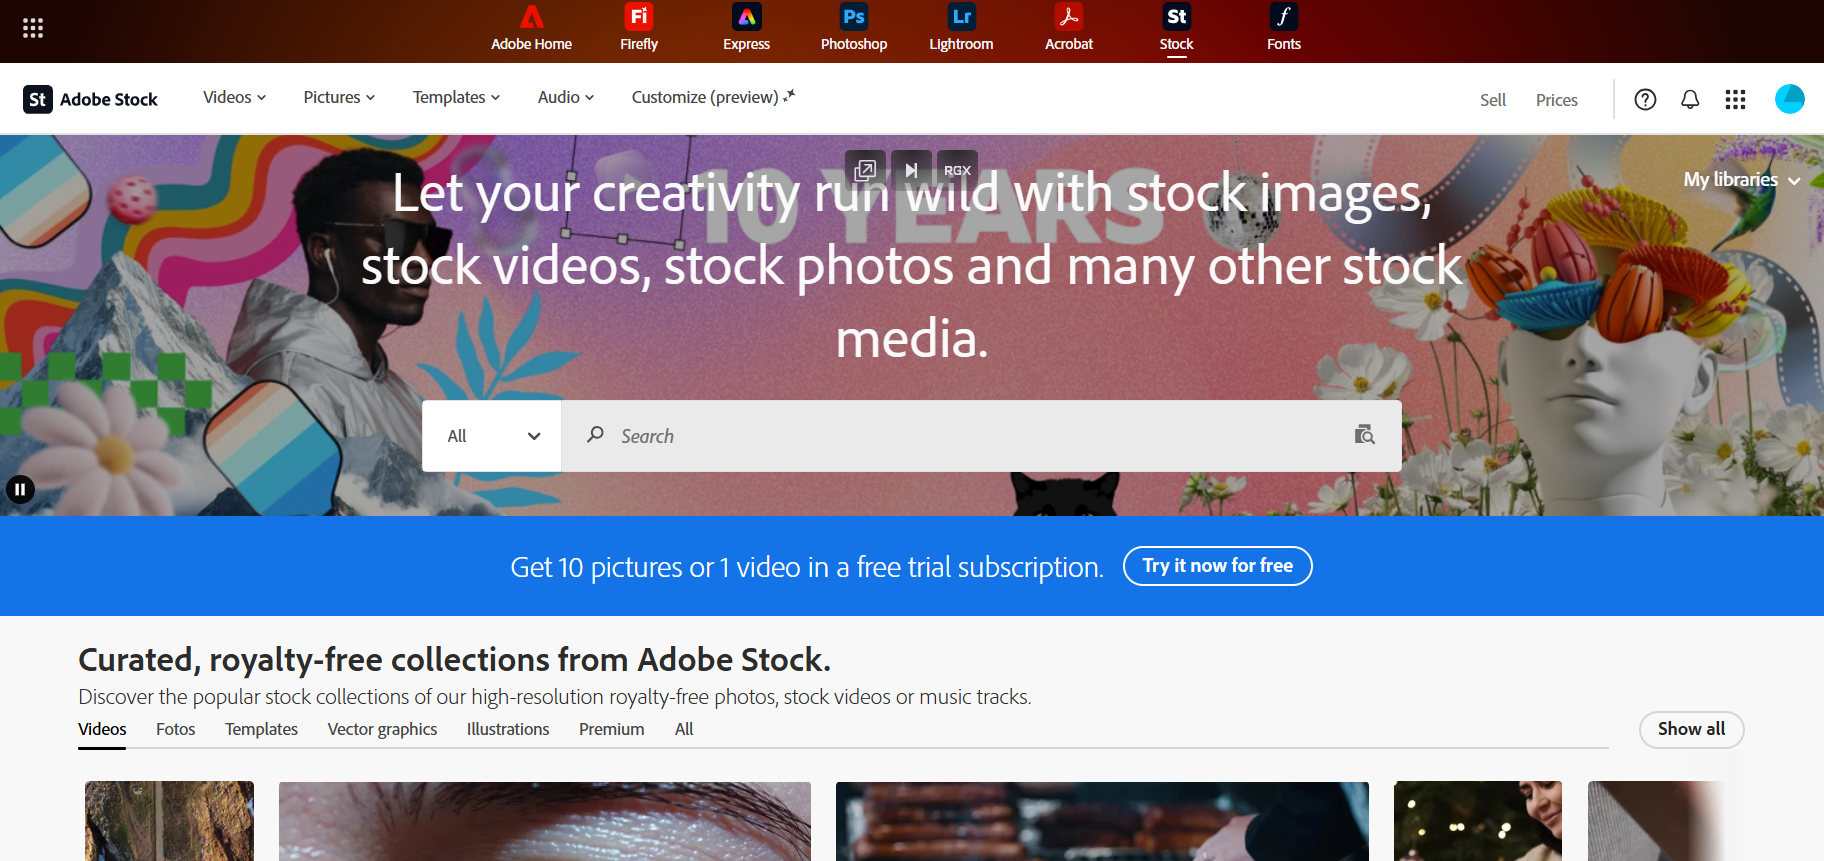Switch to the Illustrations tab
The height and width of the screenshot is (861, 1824).
[508, 730]
